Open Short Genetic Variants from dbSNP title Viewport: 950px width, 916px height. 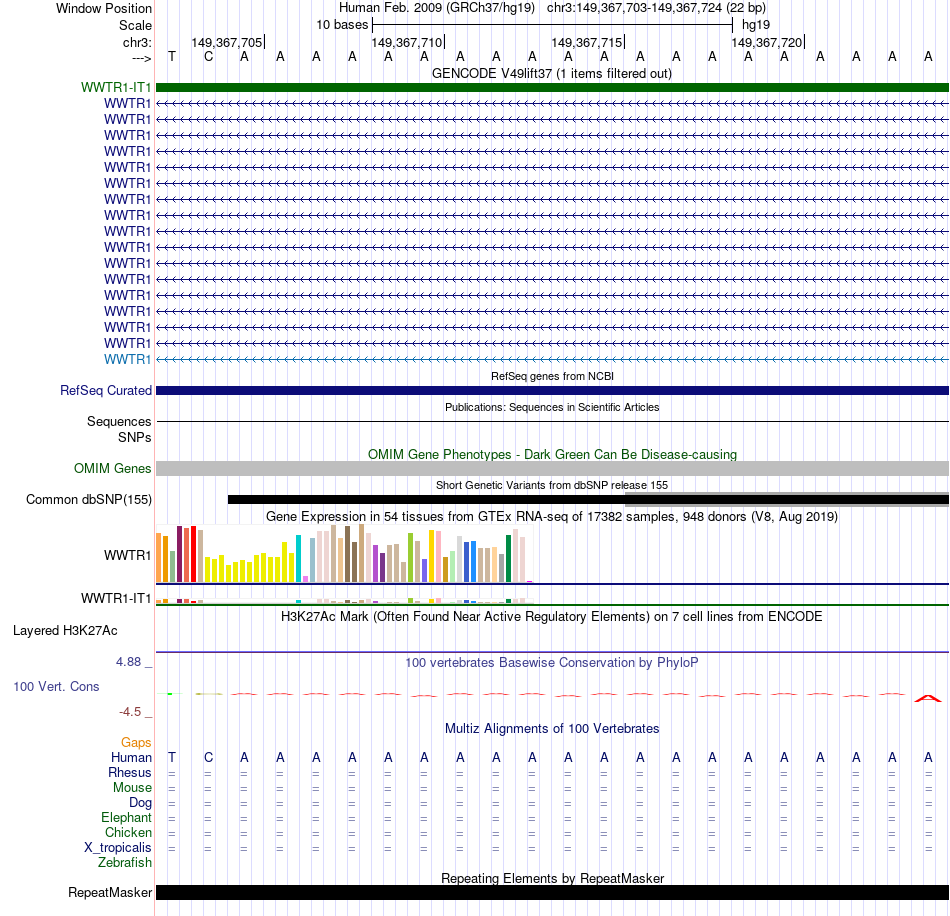pos(552,485)
